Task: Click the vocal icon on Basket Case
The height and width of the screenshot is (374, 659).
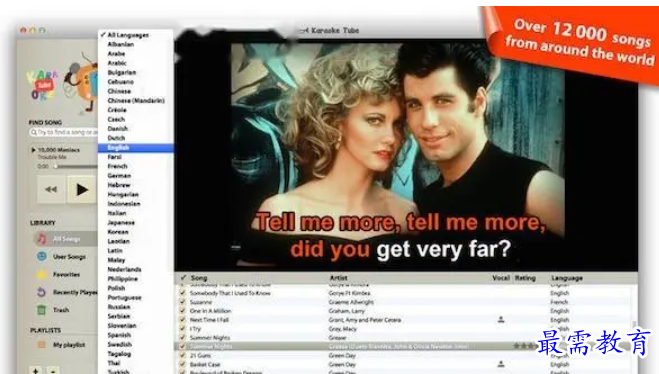Action: pos(501,364)
